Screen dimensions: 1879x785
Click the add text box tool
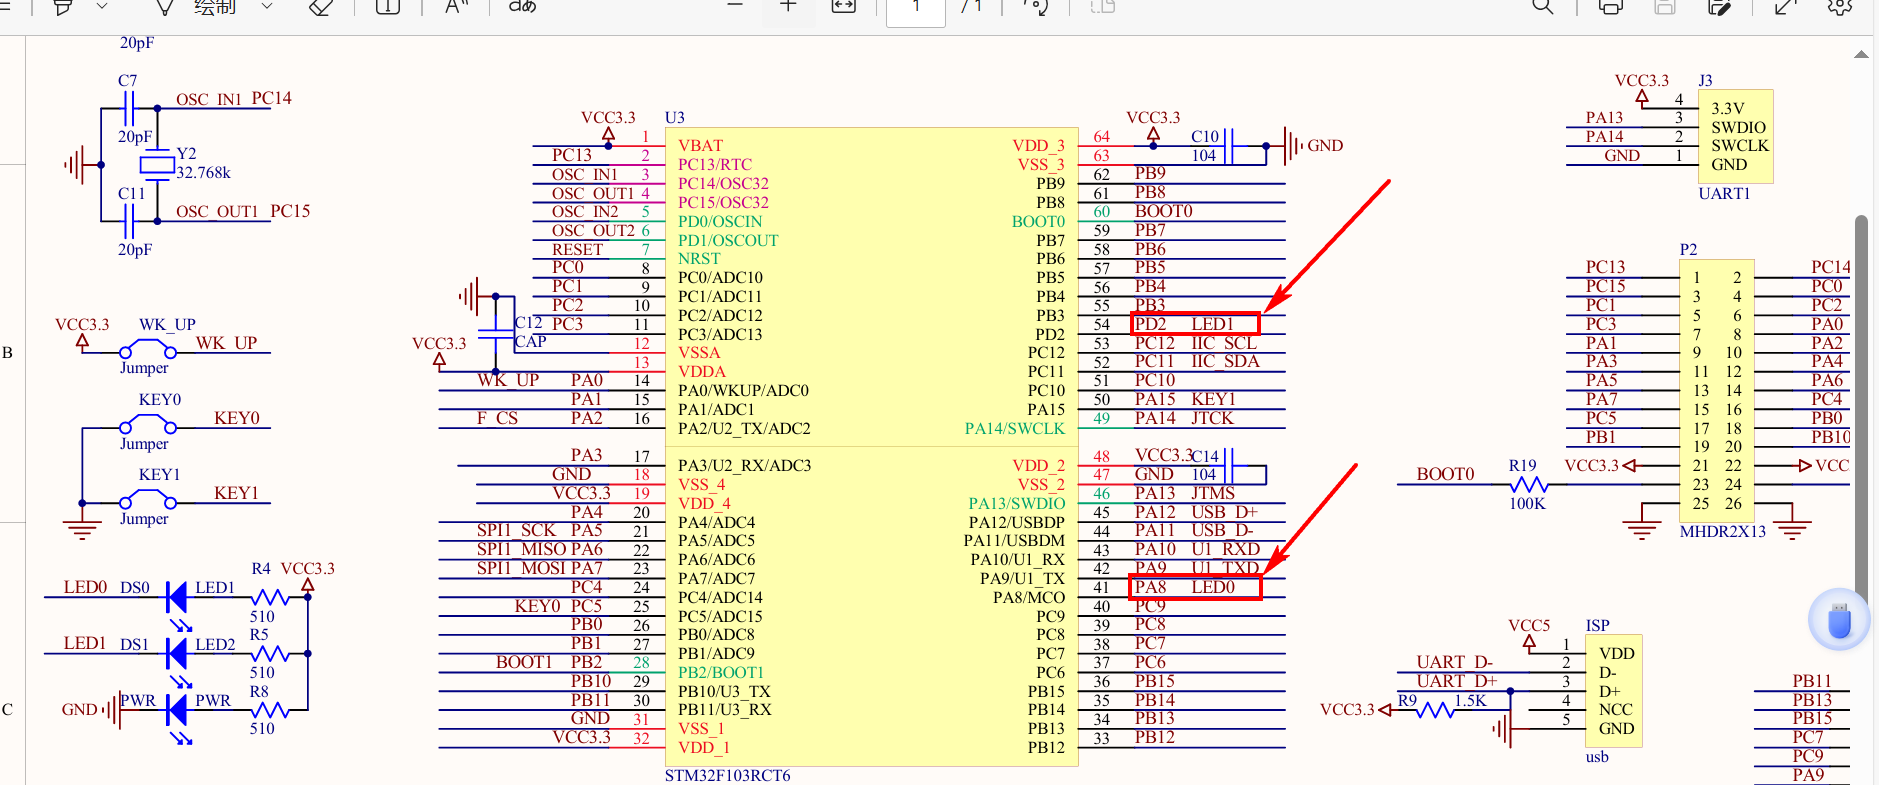[388, 6]
